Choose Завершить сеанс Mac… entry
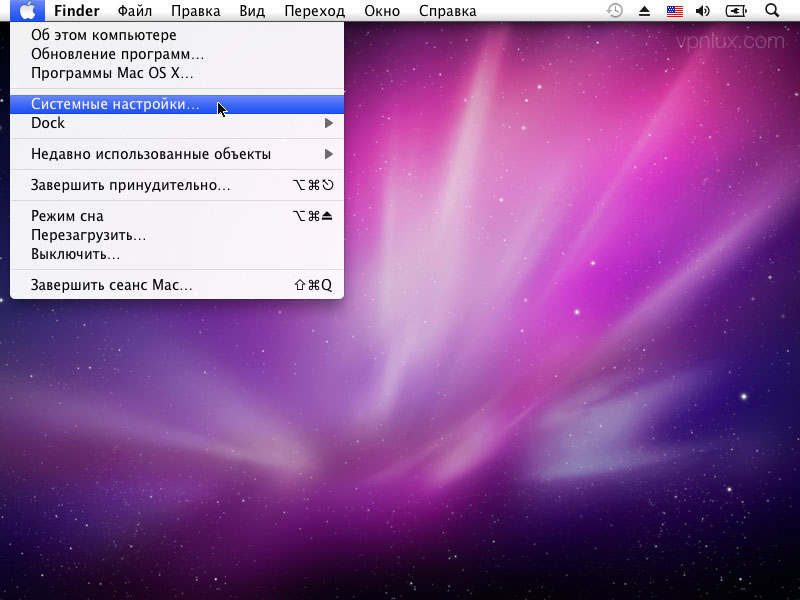This screenshot has width=800, height=600. click(177, 285)
